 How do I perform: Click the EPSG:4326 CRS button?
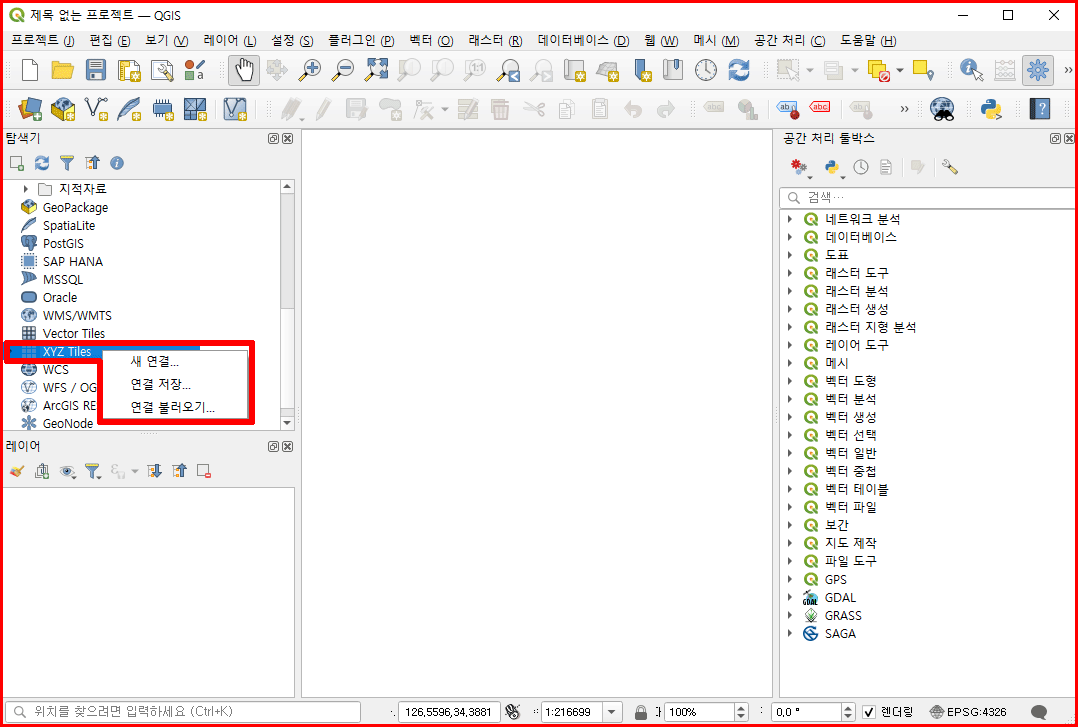(967, 712)
